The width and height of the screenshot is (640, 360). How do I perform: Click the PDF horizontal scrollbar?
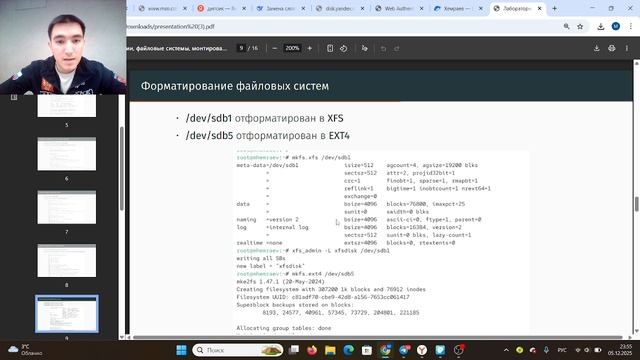pos(378,338)
